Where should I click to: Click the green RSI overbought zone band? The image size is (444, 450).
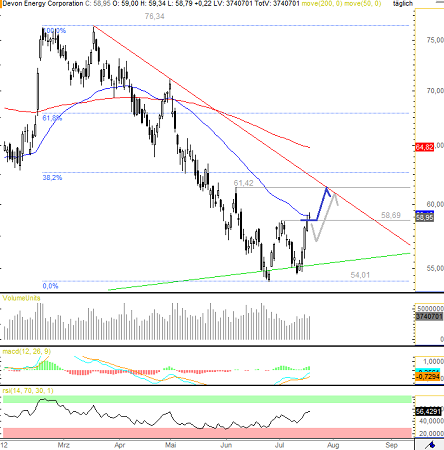pos(207,399)
